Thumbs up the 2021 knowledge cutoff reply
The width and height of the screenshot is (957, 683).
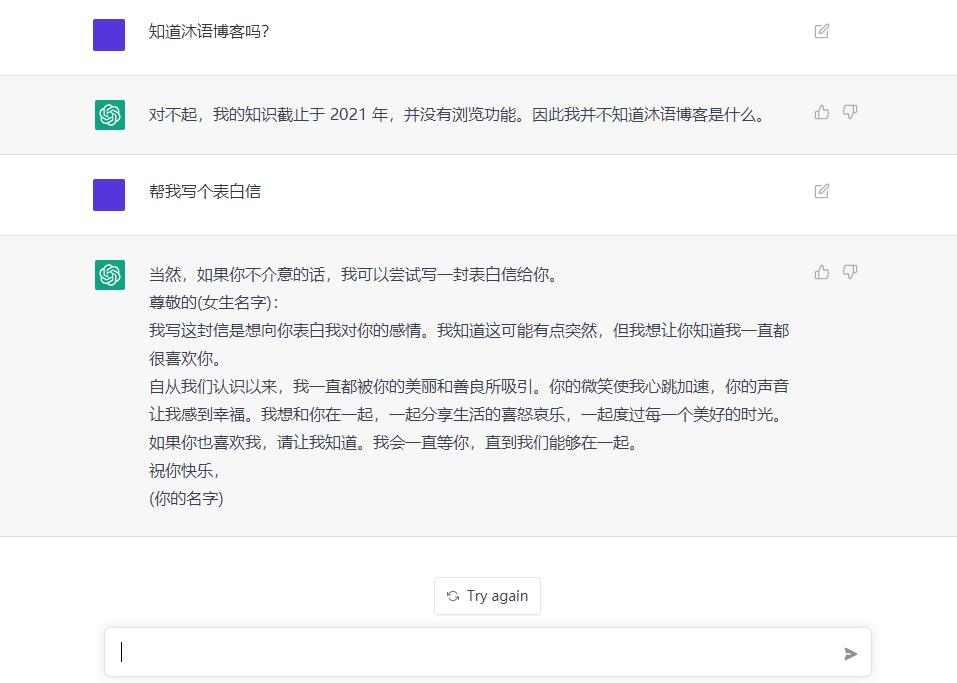822,112
